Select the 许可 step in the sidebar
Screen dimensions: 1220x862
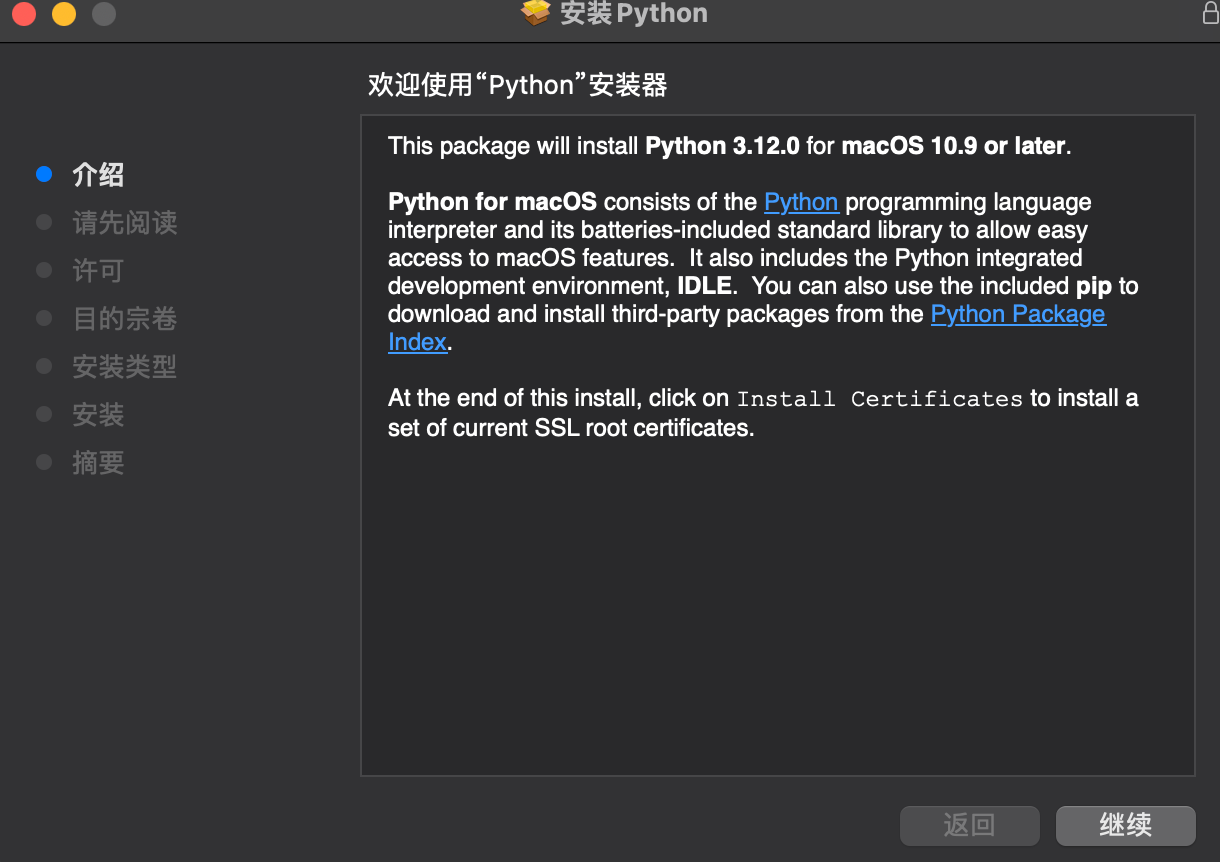pos(96,270)
